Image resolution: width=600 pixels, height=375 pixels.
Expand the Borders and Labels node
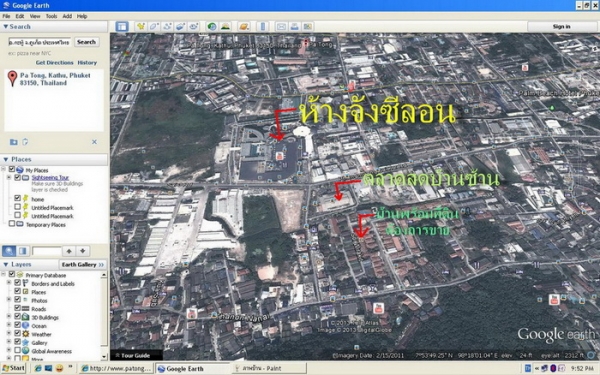point(9,283)
